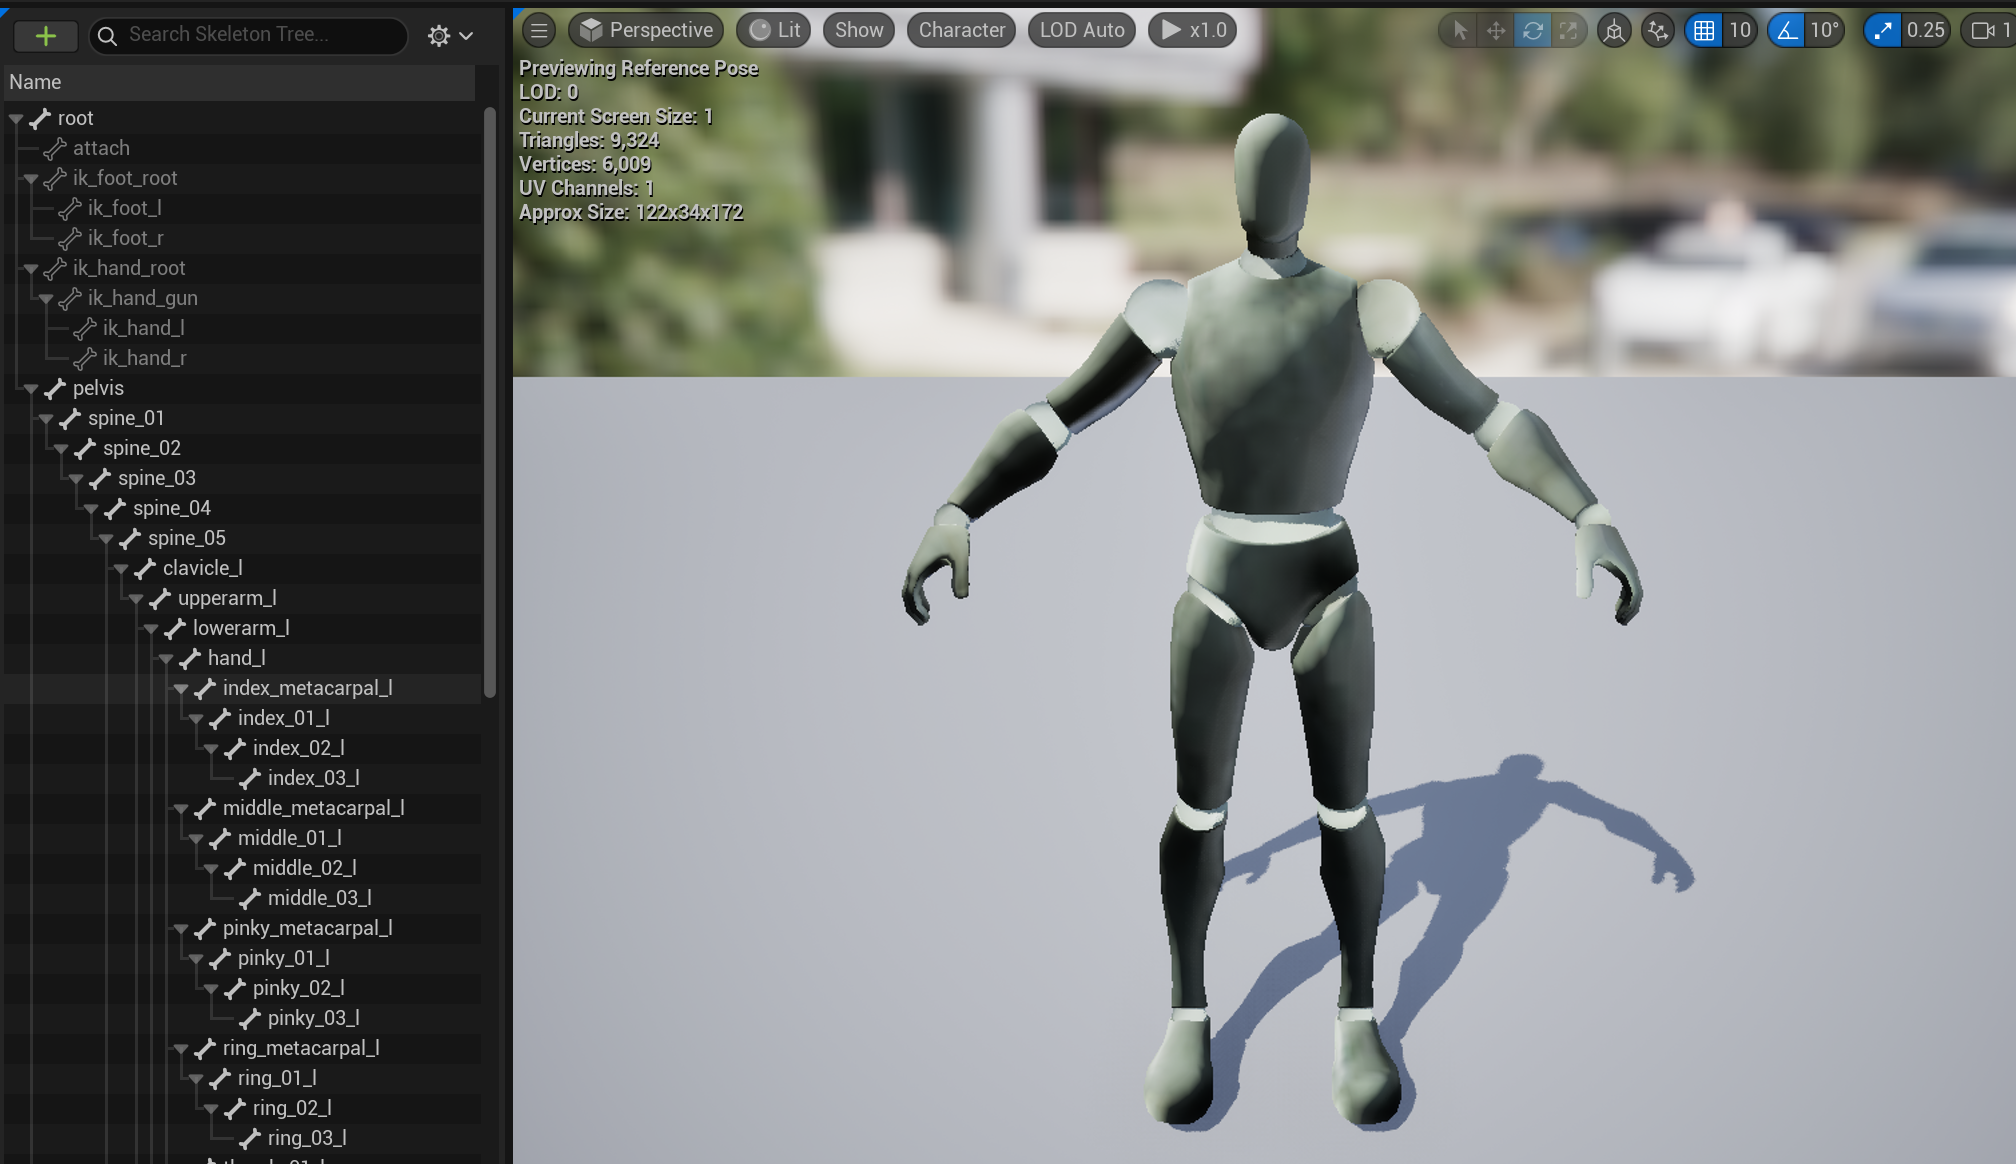Click the surface snapping icon

pos(1657,31)
